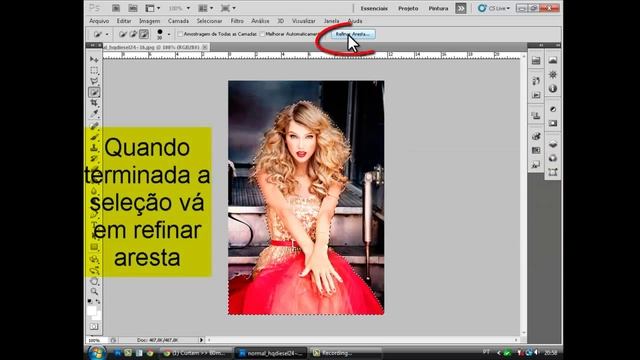Image resolution: width=640 pixels, height=360 pixels.
Task: Open the Editar menu
Action: 124,21
